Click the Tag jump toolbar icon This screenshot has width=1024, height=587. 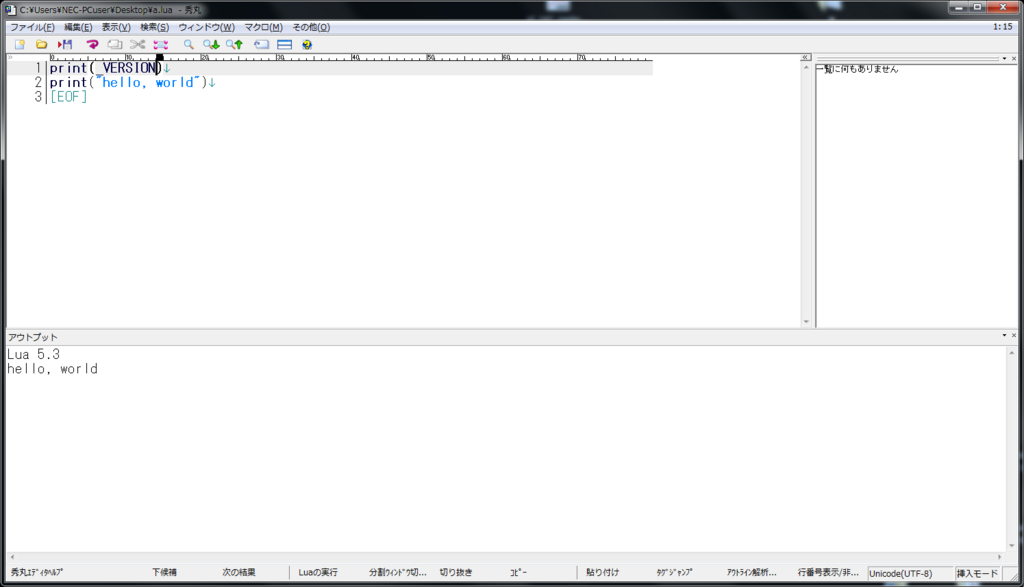click(261, 44)
